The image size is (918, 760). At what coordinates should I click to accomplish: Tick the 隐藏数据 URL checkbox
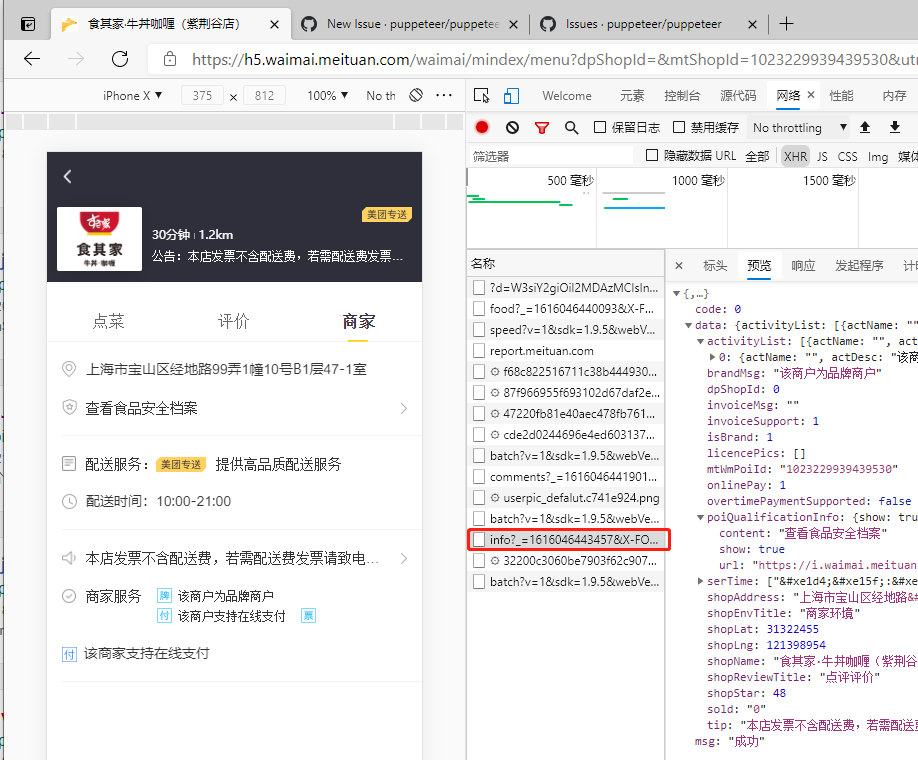[x=652, y=155]
